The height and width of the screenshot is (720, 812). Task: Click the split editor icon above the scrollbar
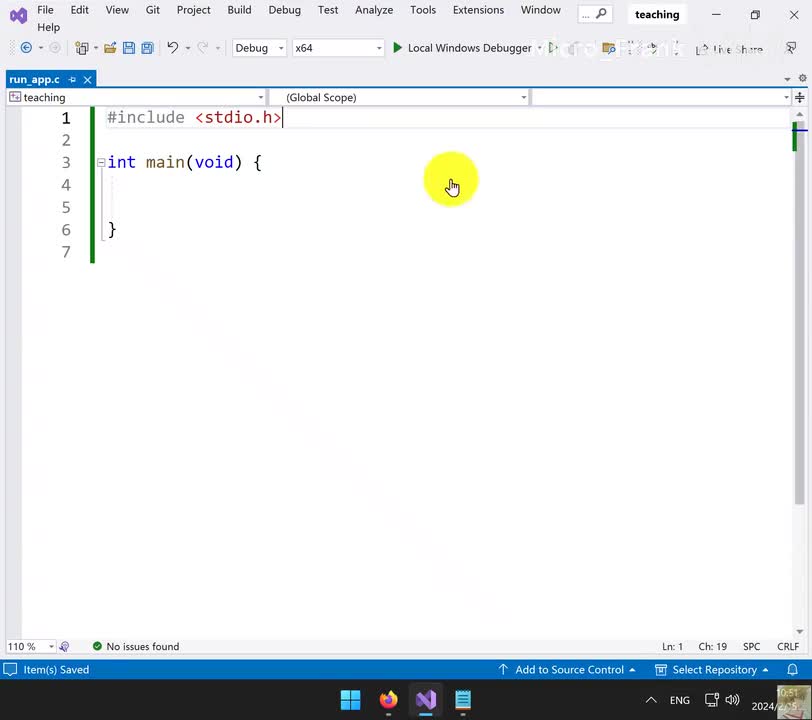click(800, 97)
